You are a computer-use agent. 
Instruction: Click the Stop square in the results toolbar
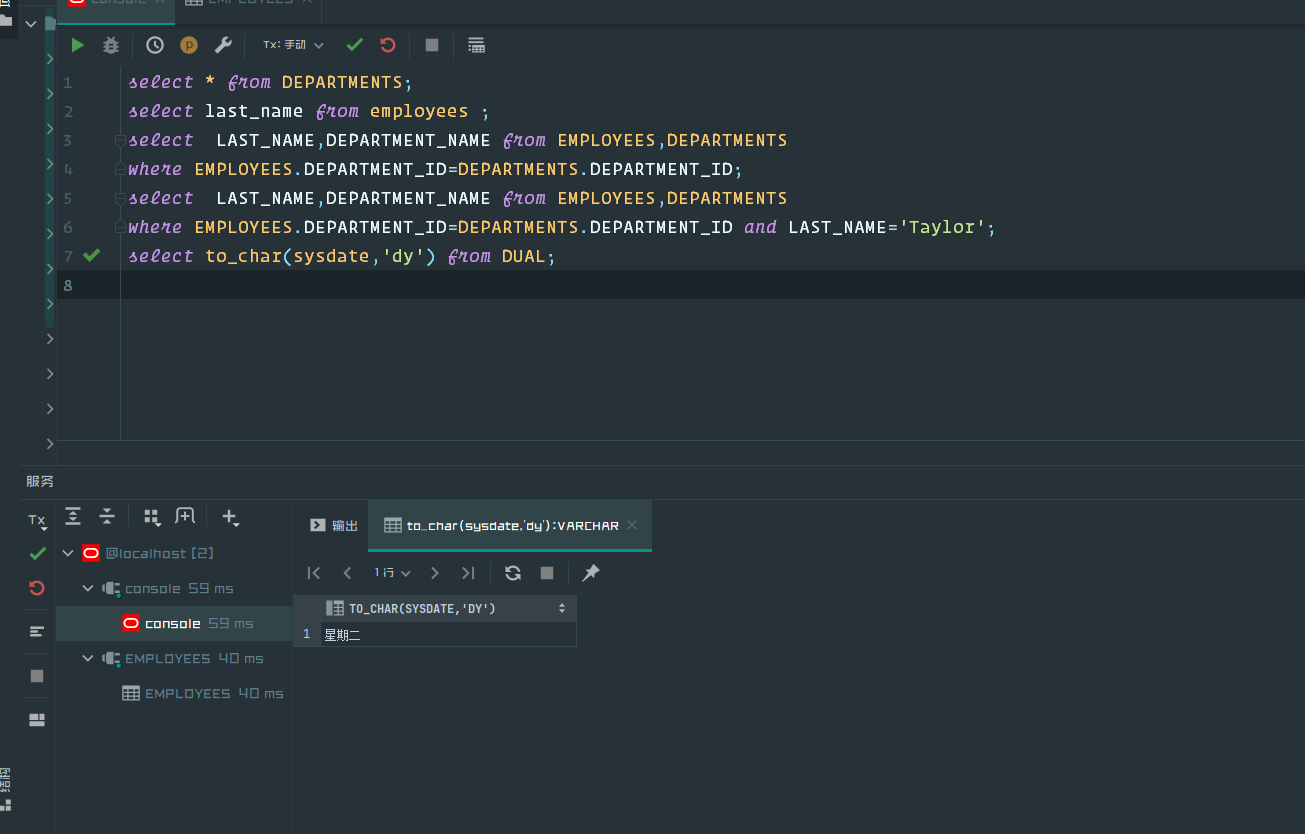[547, 573]
